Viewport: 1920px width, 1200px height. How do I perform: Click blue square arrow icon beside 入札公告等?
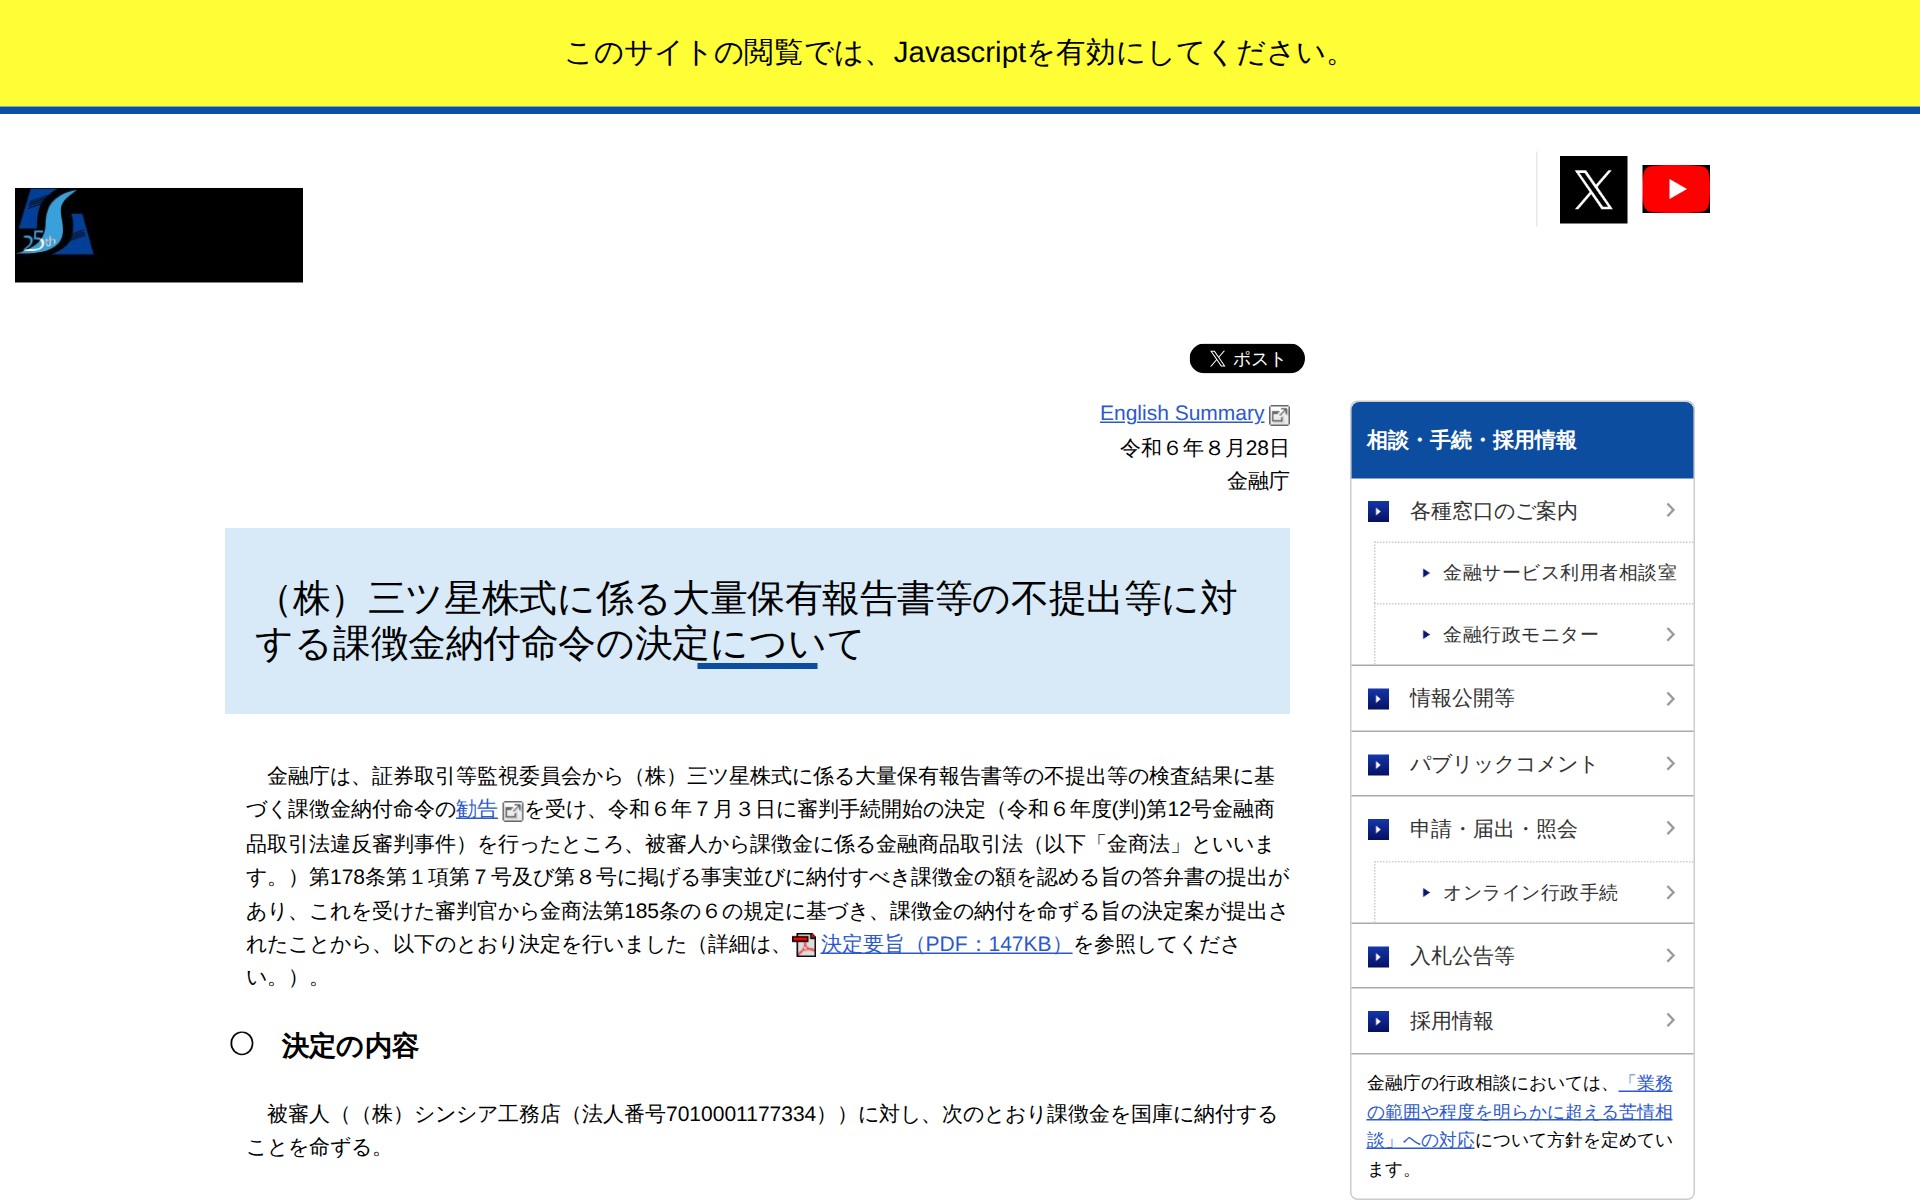tap(1378, 957)
